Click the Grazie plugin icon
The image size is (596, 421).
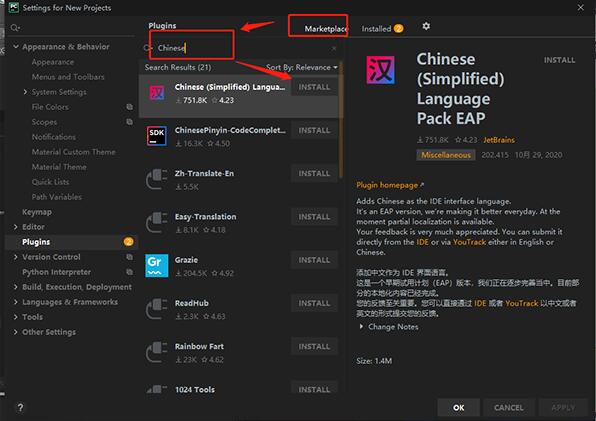[157, 265]
